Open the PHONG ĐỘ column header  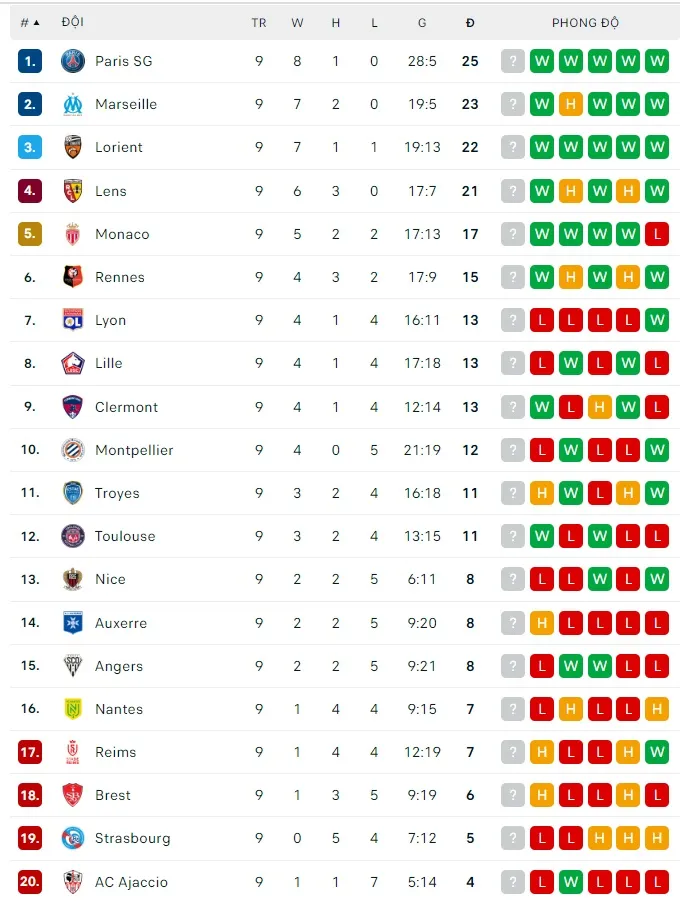point(586,22)
